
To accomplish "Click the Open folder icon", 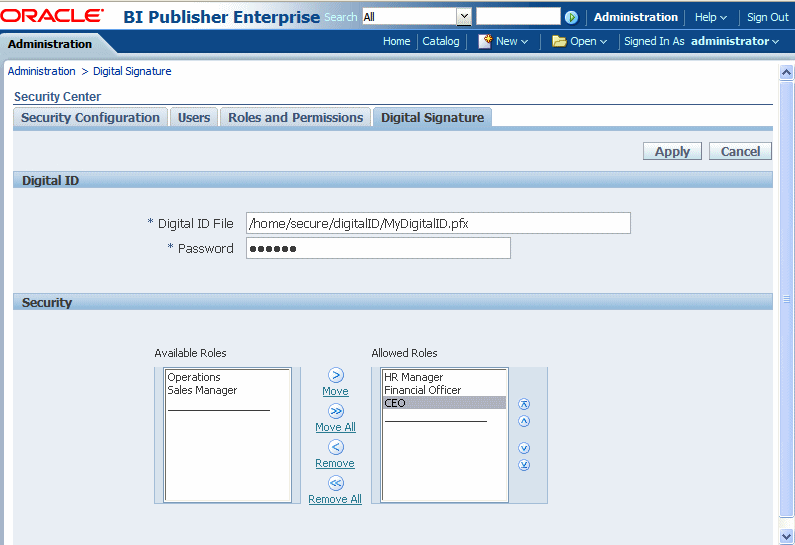I will [x=559, y=42].
